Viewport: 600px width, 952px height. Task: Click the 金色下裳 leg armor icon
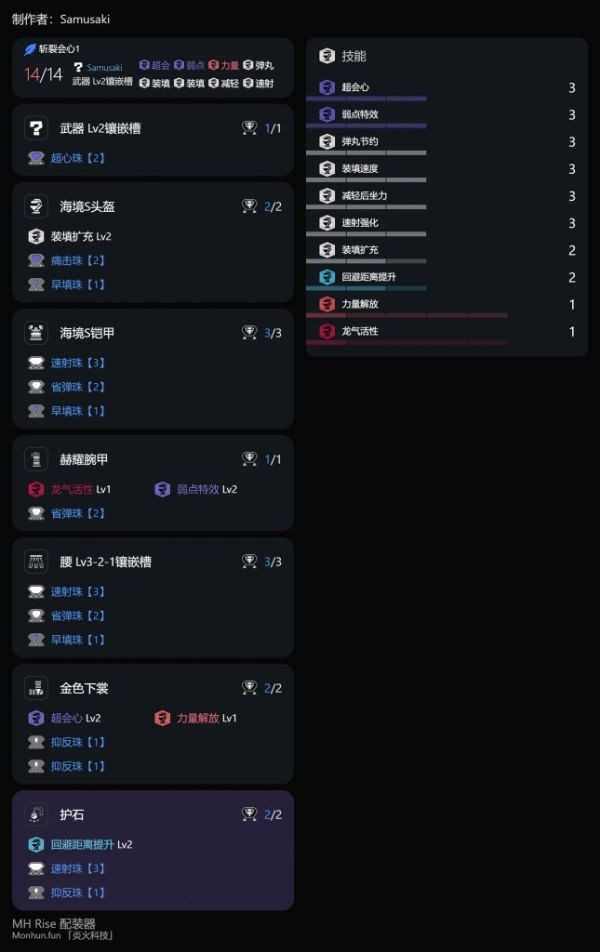click(36, 688)
